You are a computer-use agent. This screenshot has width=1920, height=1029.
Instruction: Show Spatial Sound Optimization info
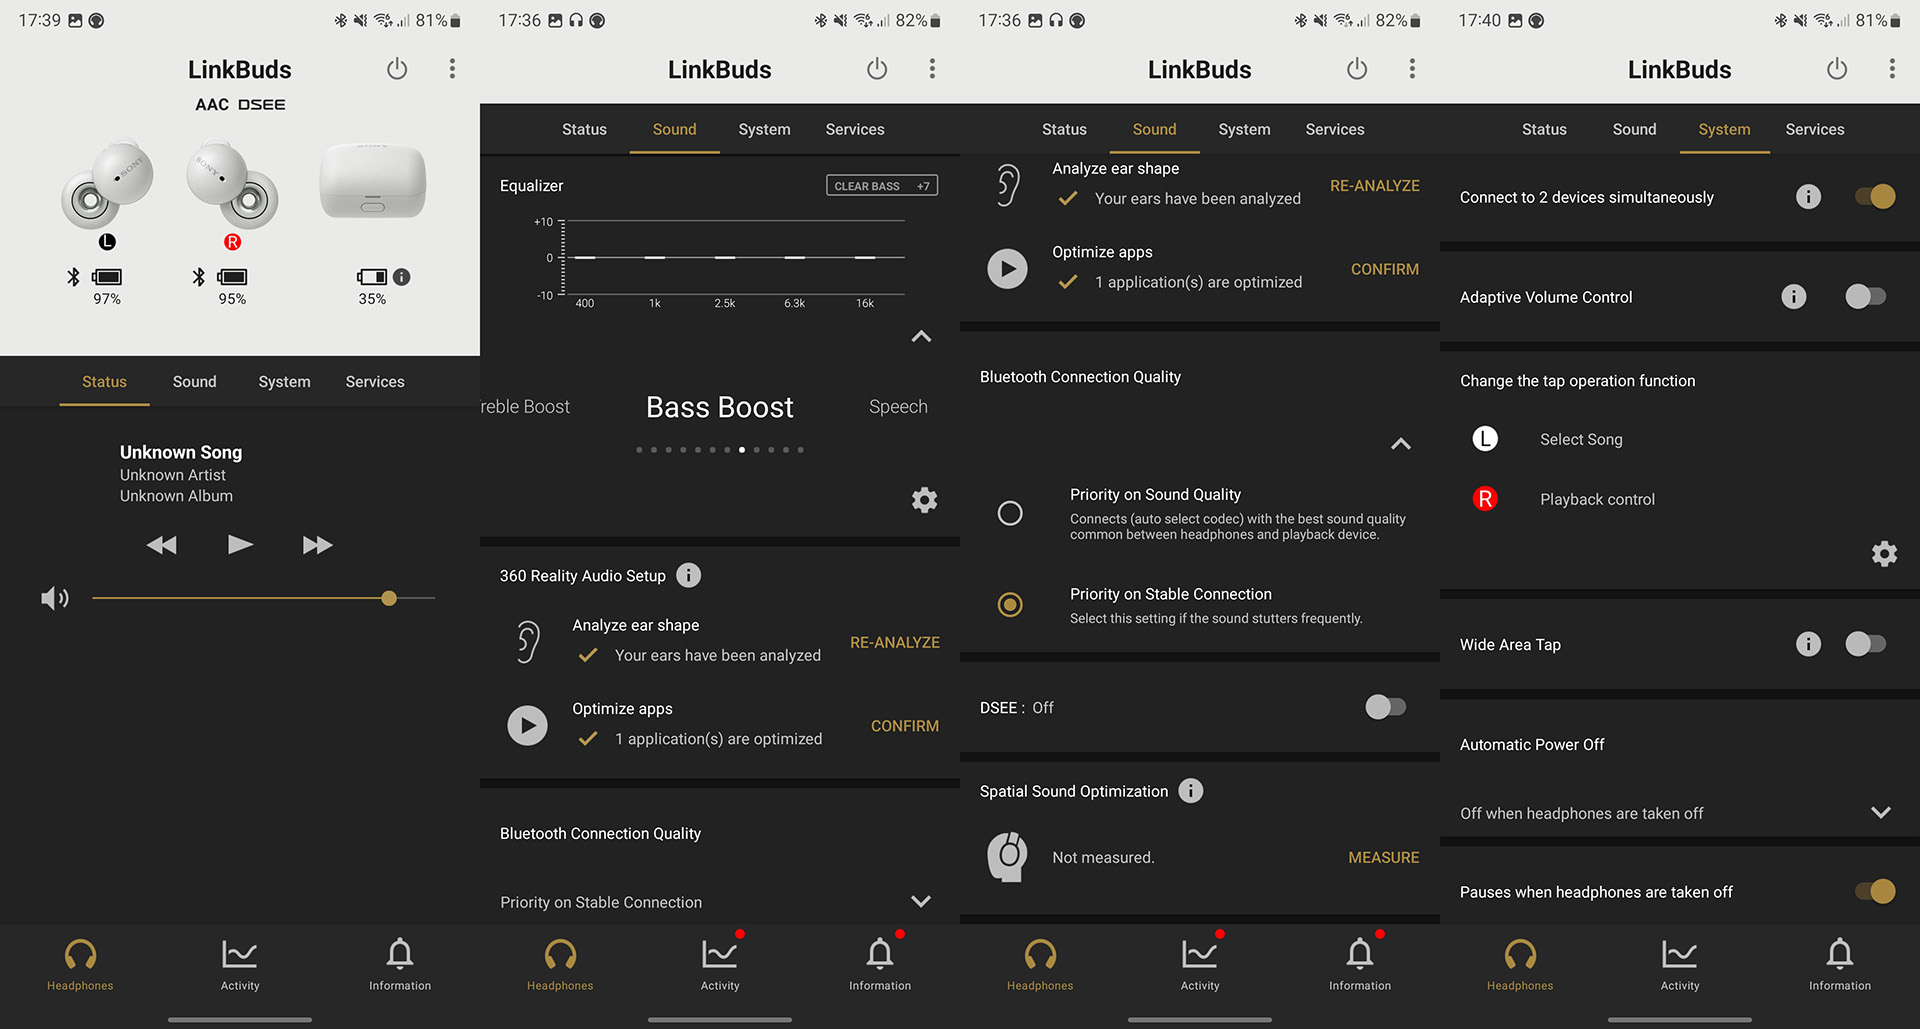pos(1190,791)
